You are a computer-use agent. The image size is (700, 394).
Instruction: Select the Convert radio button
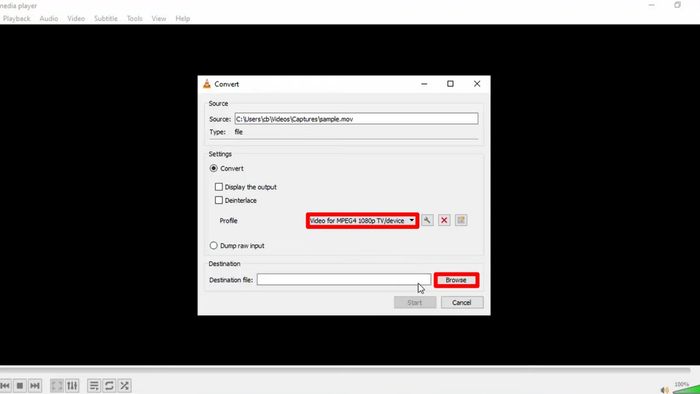tap(214, 168)
